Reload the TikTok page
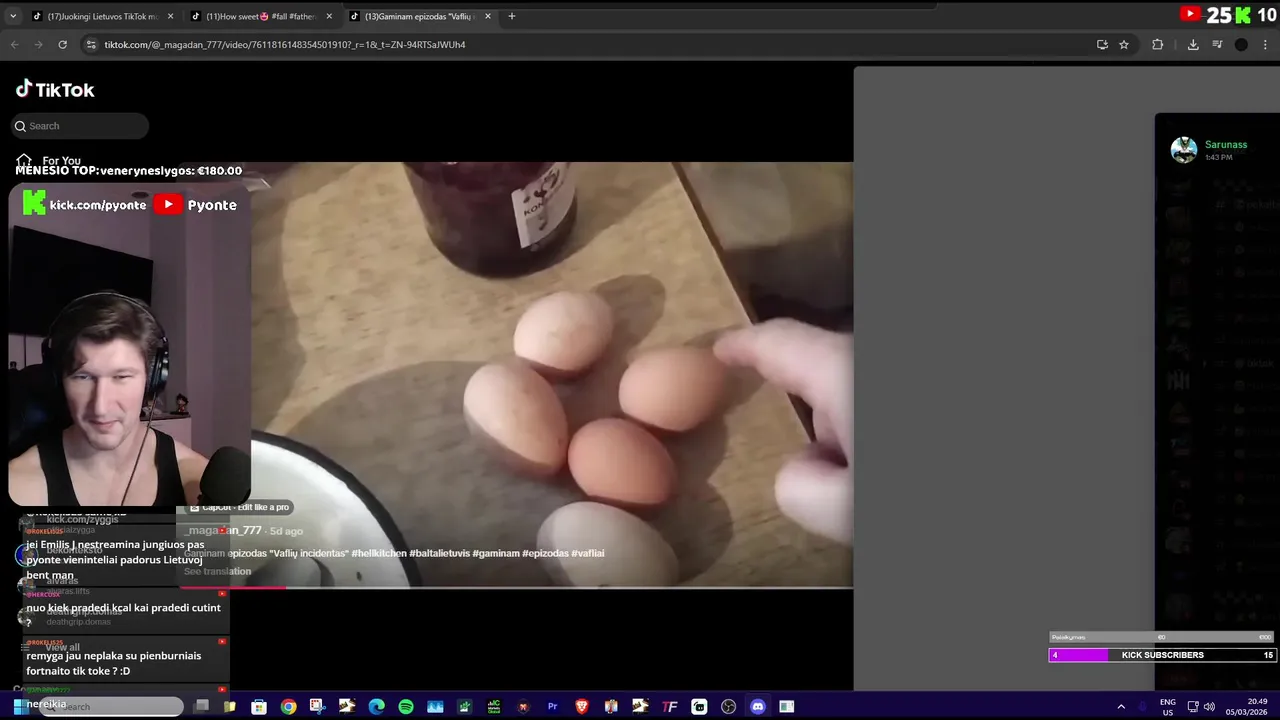Image resolution: width=1280 pixels, height=720 pixels. (62, 44)
